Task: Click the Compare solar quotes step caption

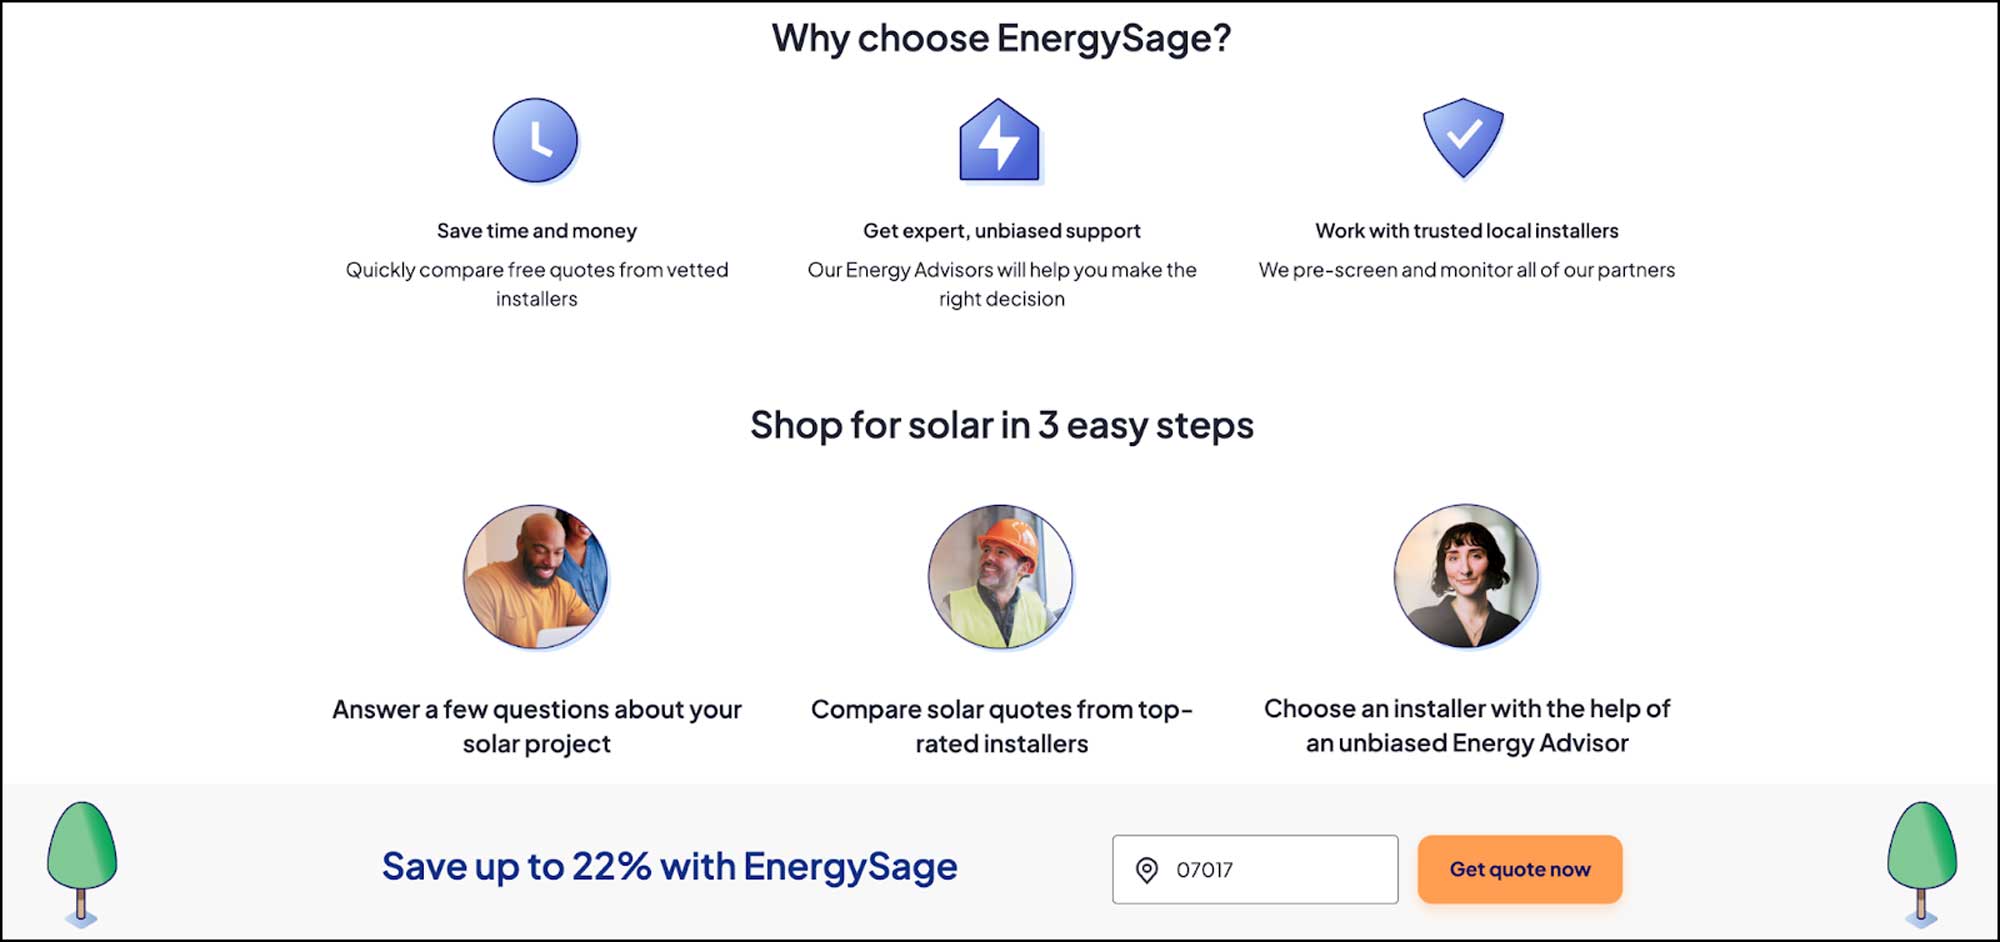Action: pos(1000,725)
